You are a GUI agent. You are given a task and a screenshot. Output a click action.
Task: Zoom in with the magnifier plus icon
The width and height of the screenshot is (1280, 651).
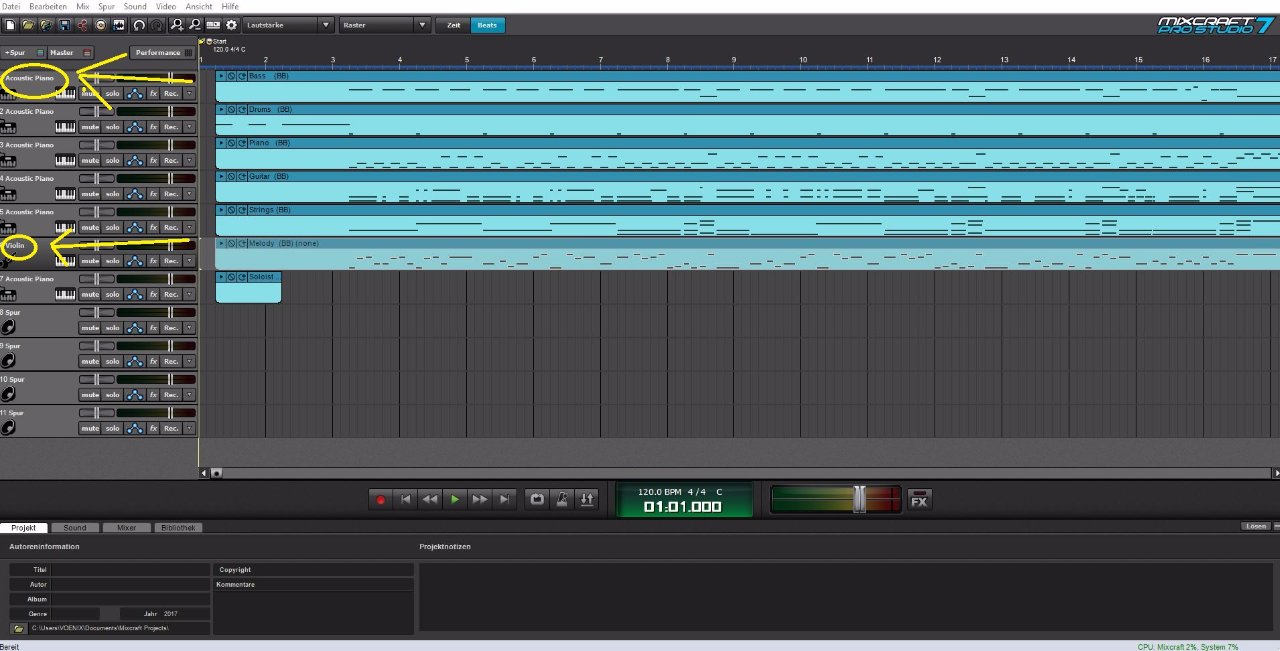pyautogui.click(x=177, y=24)
